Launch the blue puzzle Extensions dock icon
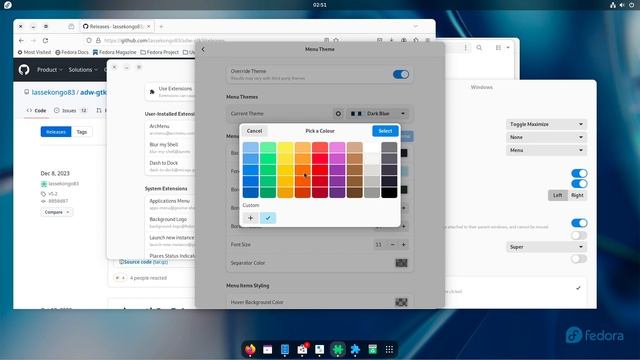This screenshot has width=640, height=360. coord(355,349)
